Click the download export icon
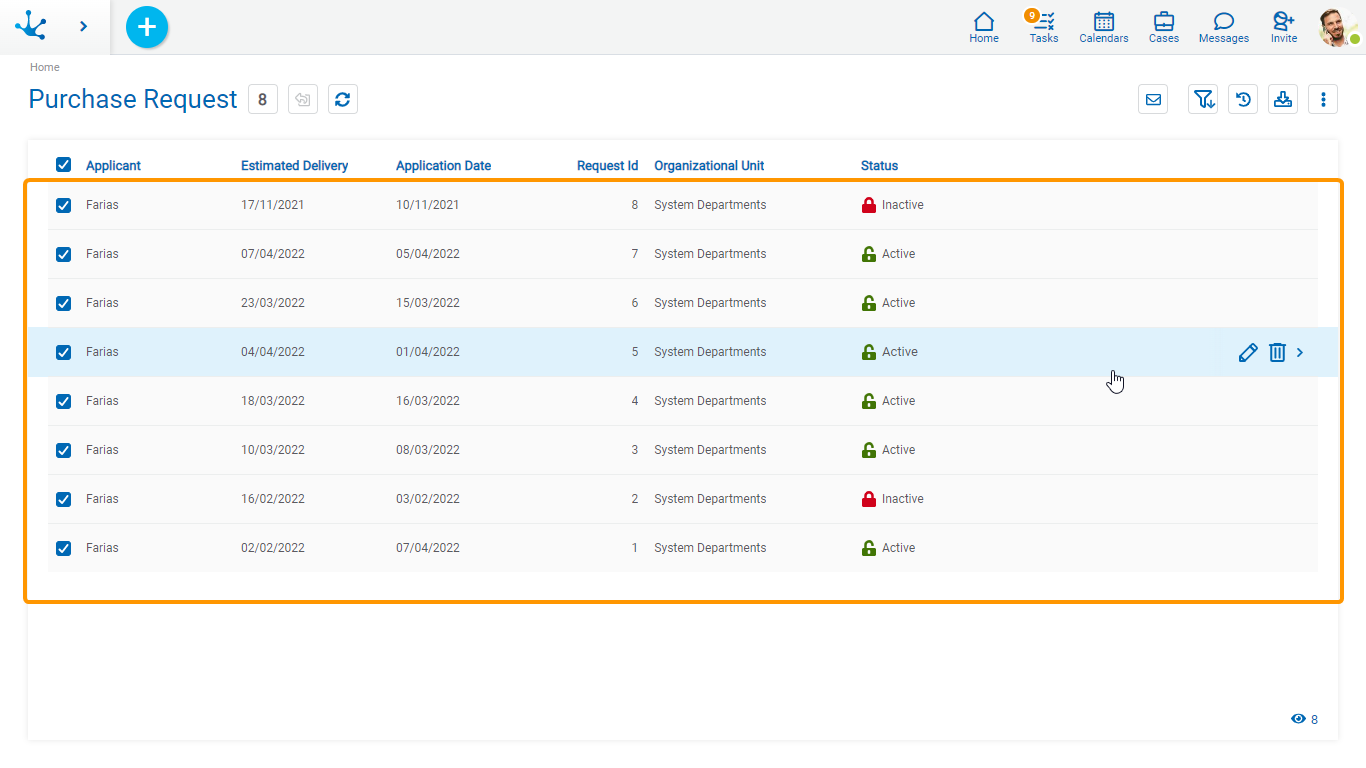 (1283, 99)
